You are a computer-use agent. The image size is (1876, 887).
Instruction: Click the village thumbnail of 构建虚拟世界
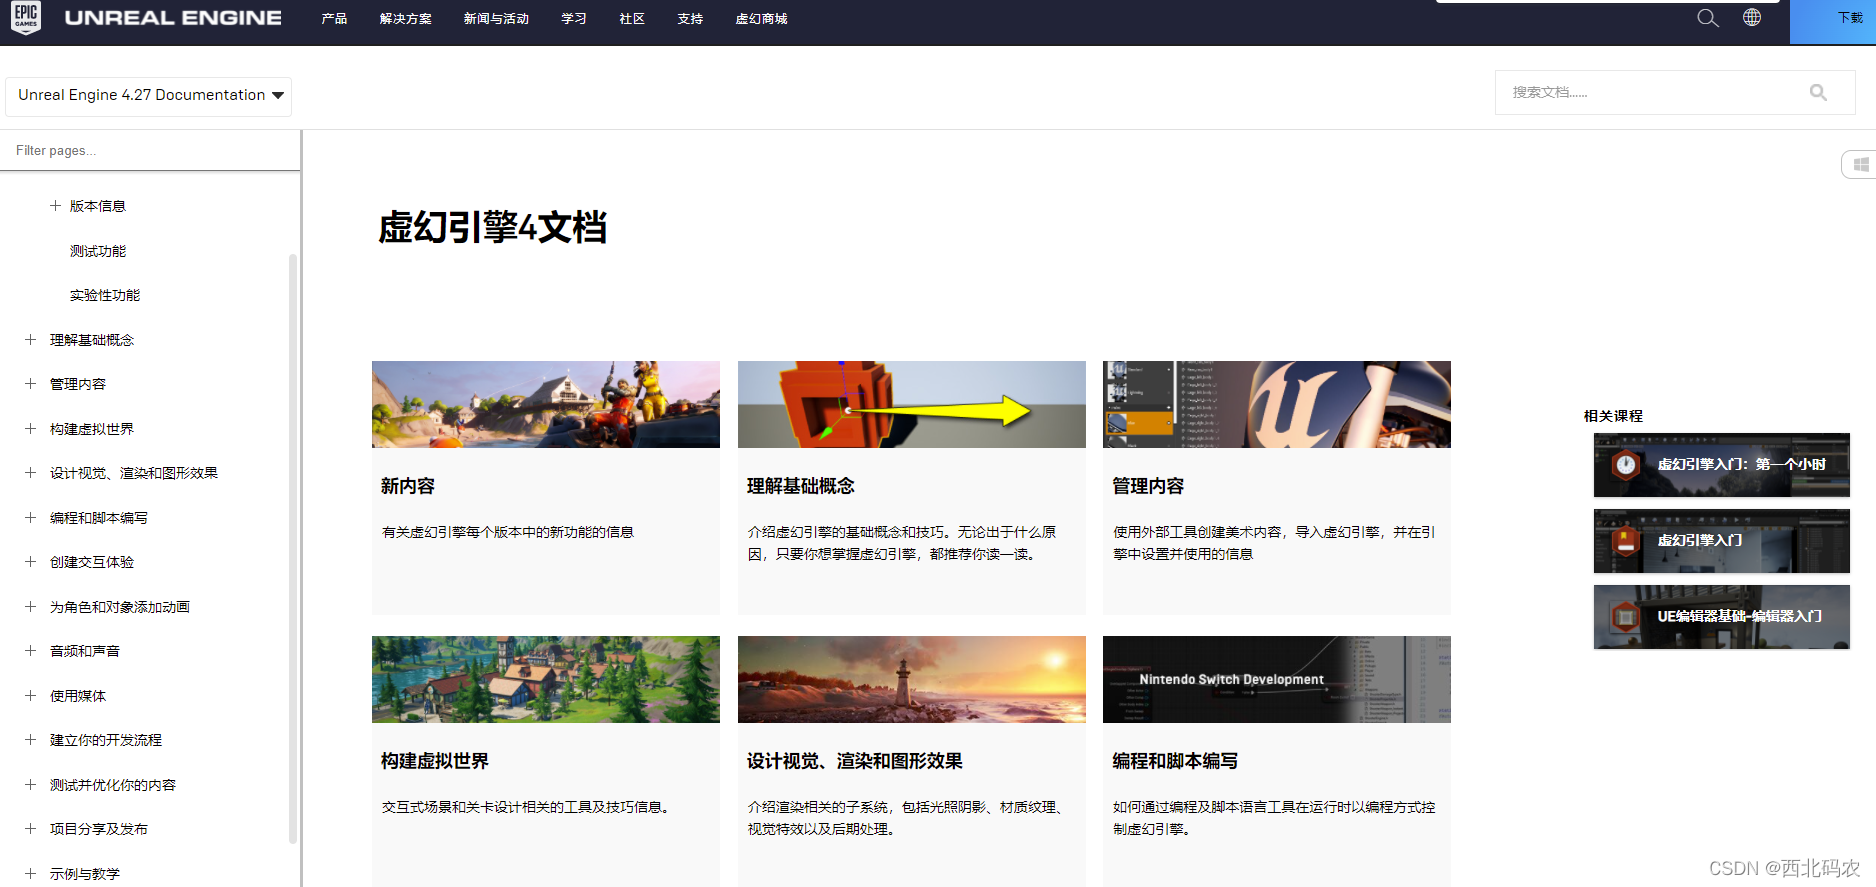pos(546,679)
